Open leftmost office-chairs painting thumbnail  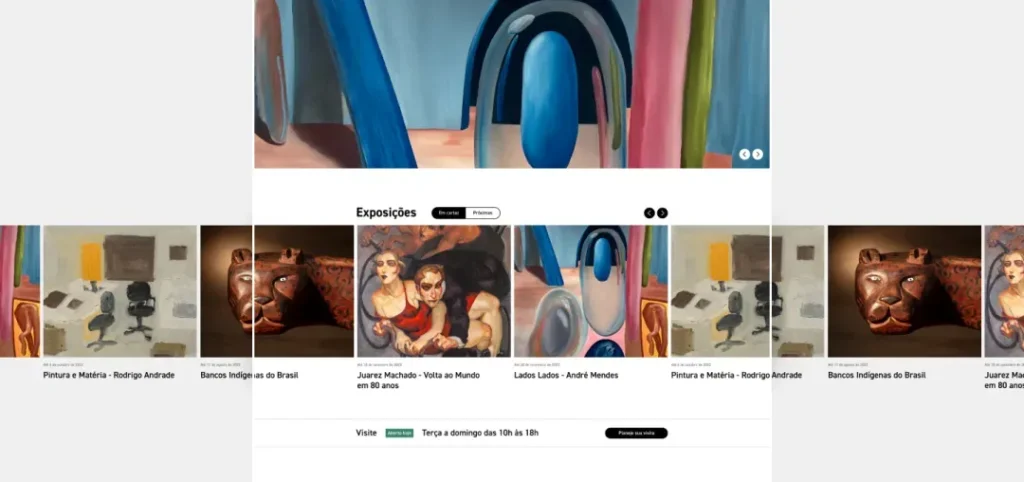120,291
